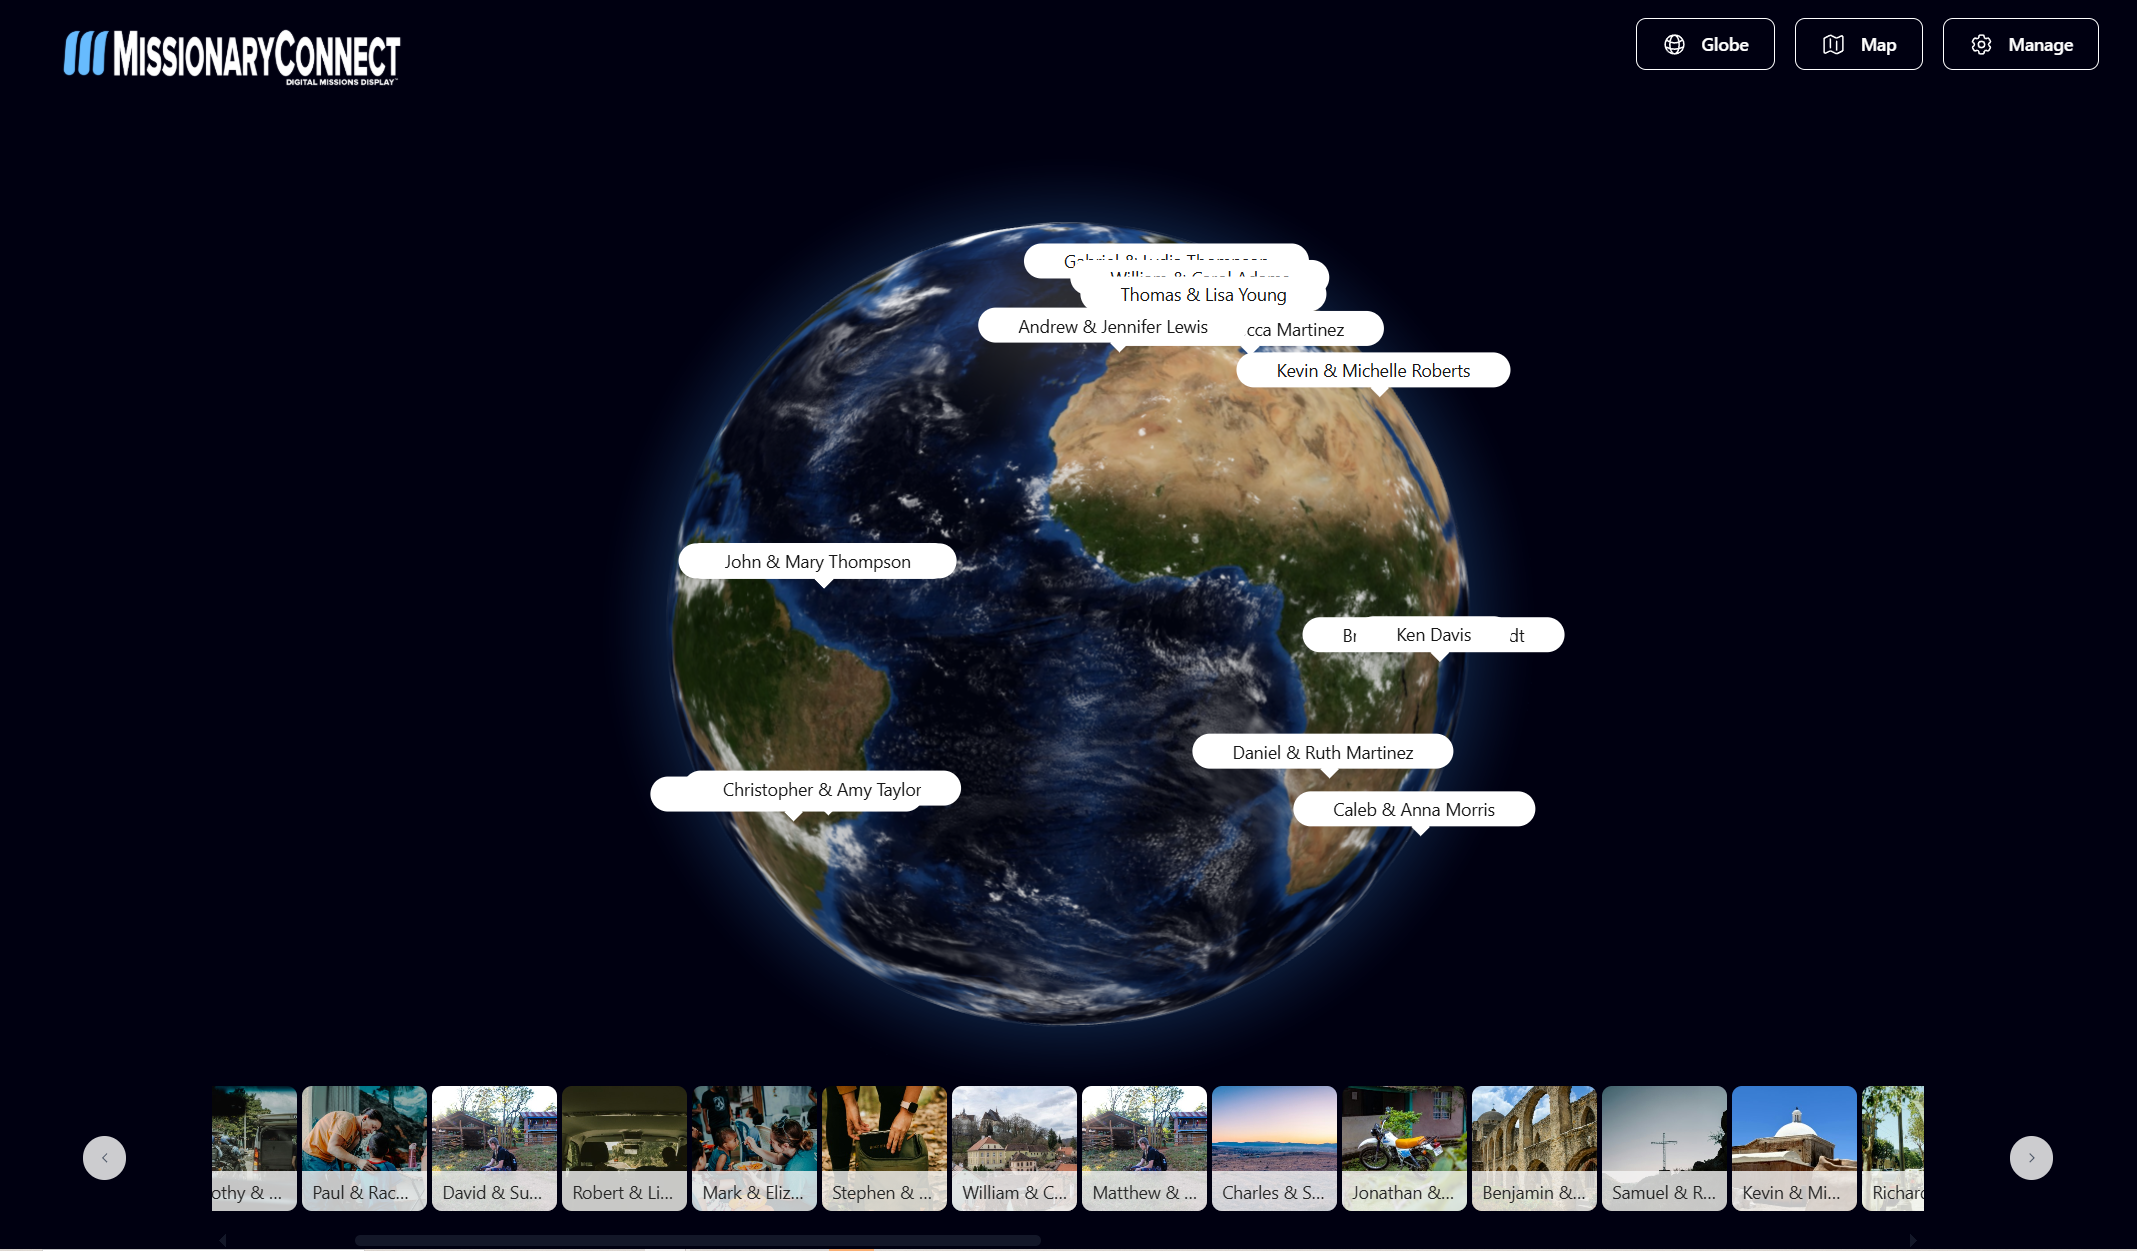This screenshot has height=1251, width=2137.
Task: Open settings via the Manage gear icon
Action: click(x=1982, y=44)
